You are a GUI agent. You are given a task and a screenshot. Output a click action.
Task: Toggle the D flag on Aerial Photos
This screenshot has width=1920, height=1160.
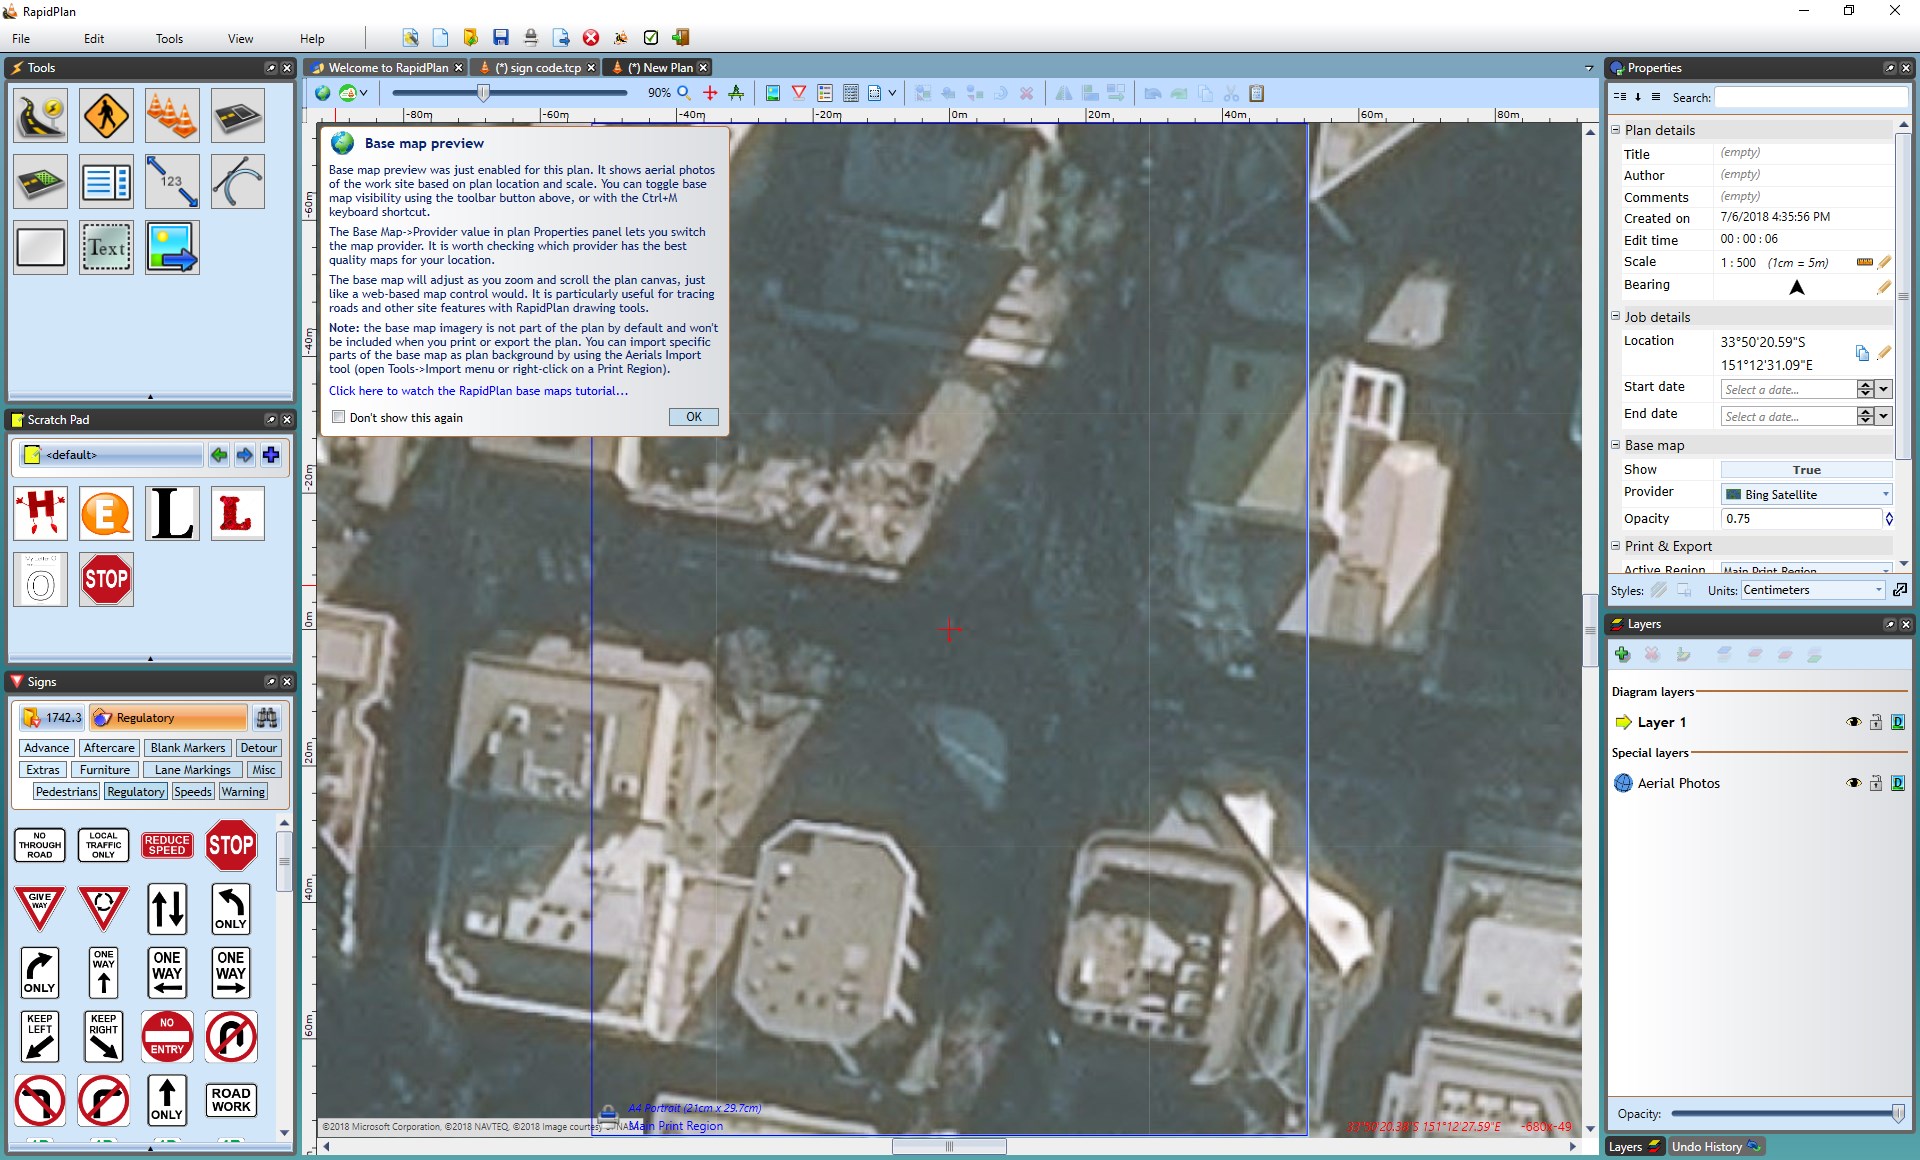pyautogui.click(x=1898, y=783)
